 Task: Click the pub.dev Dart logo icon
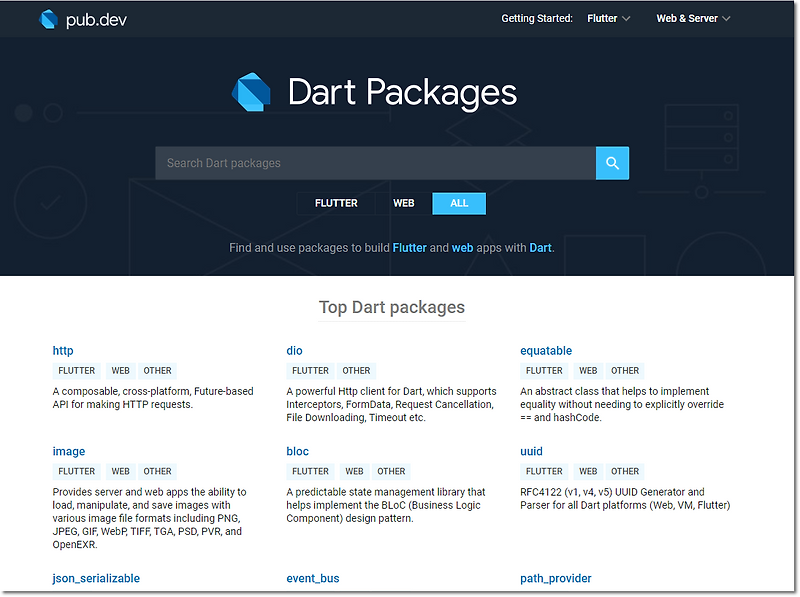coord(48,19)
